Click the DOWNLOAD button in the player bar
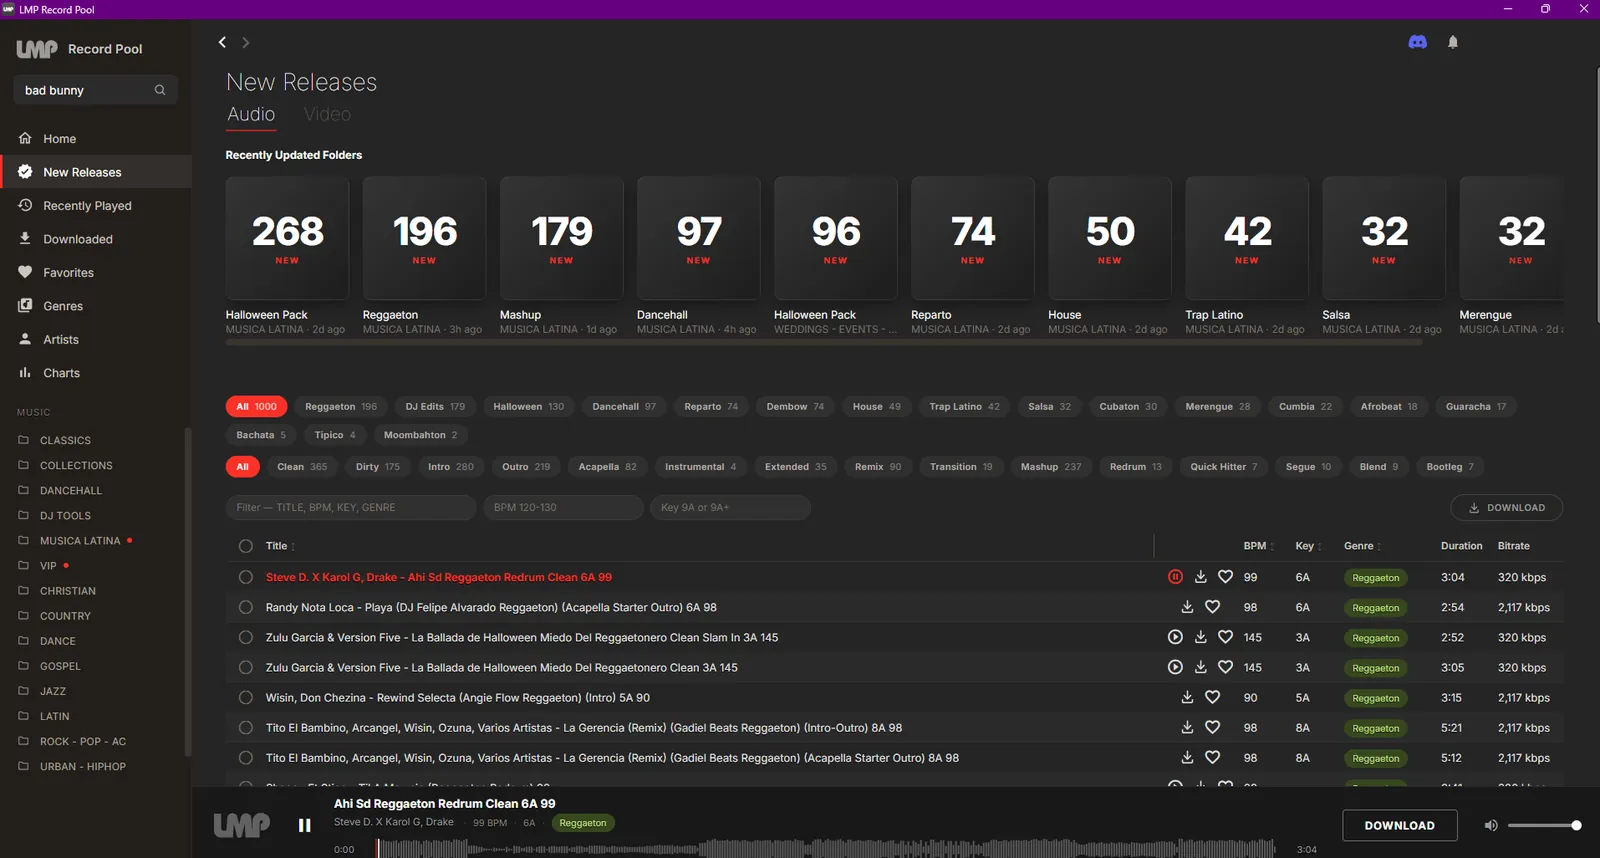1600x858 pixels. (1400, 825)
